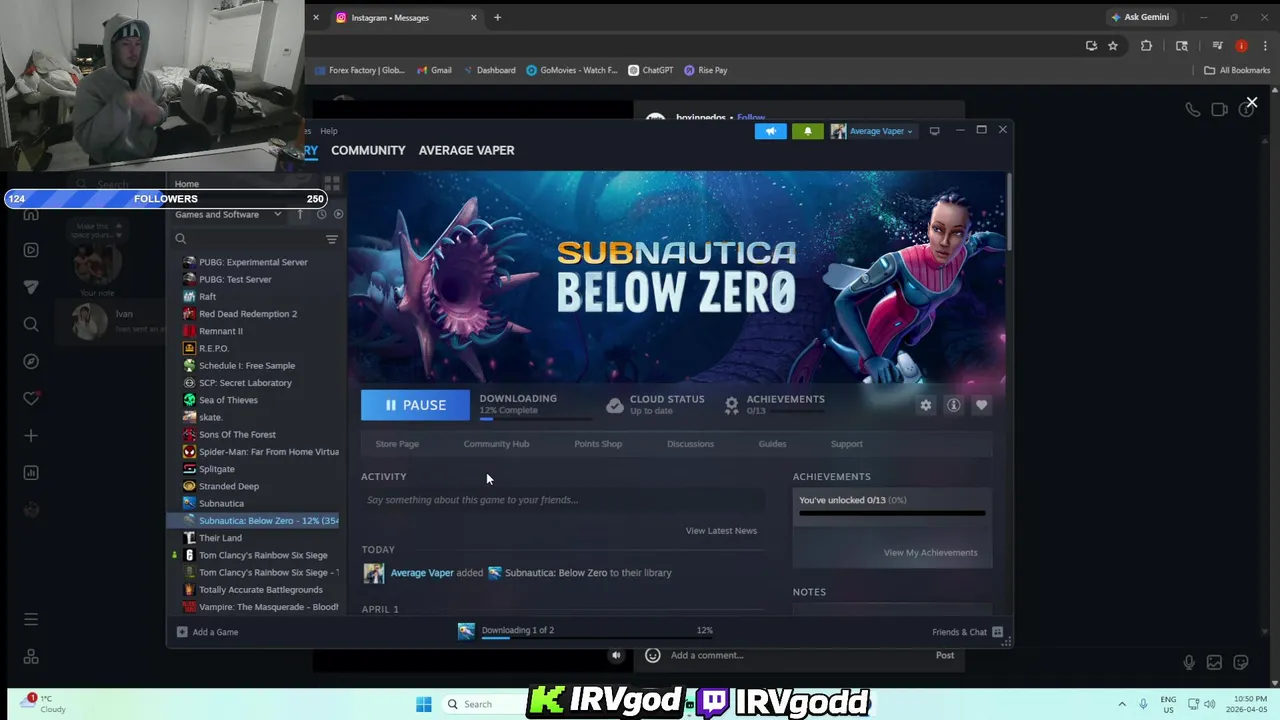Toggle recent activity sort clock icon
This screenshot has height=720, width=1280.
321,214
